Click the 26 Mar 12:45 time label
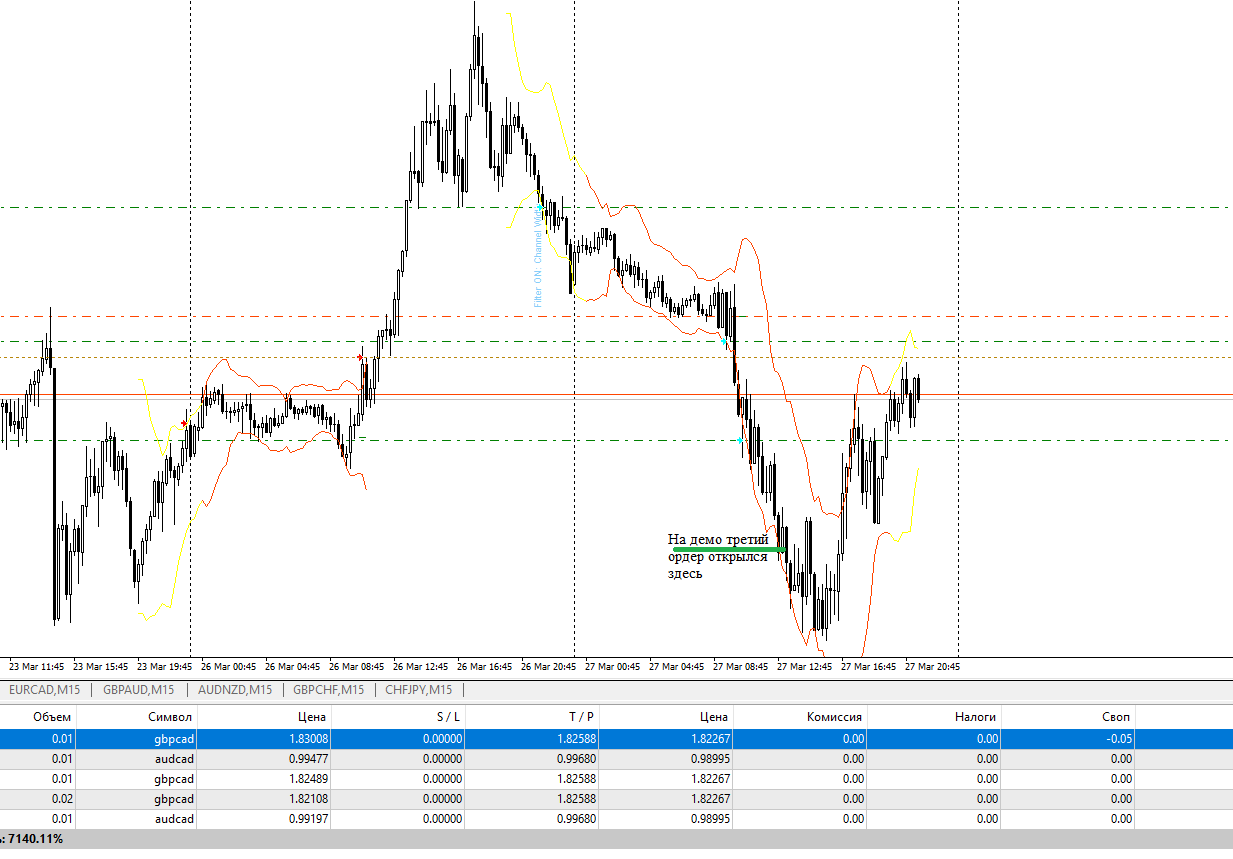 pyautogui.click(x=420, y=666)
